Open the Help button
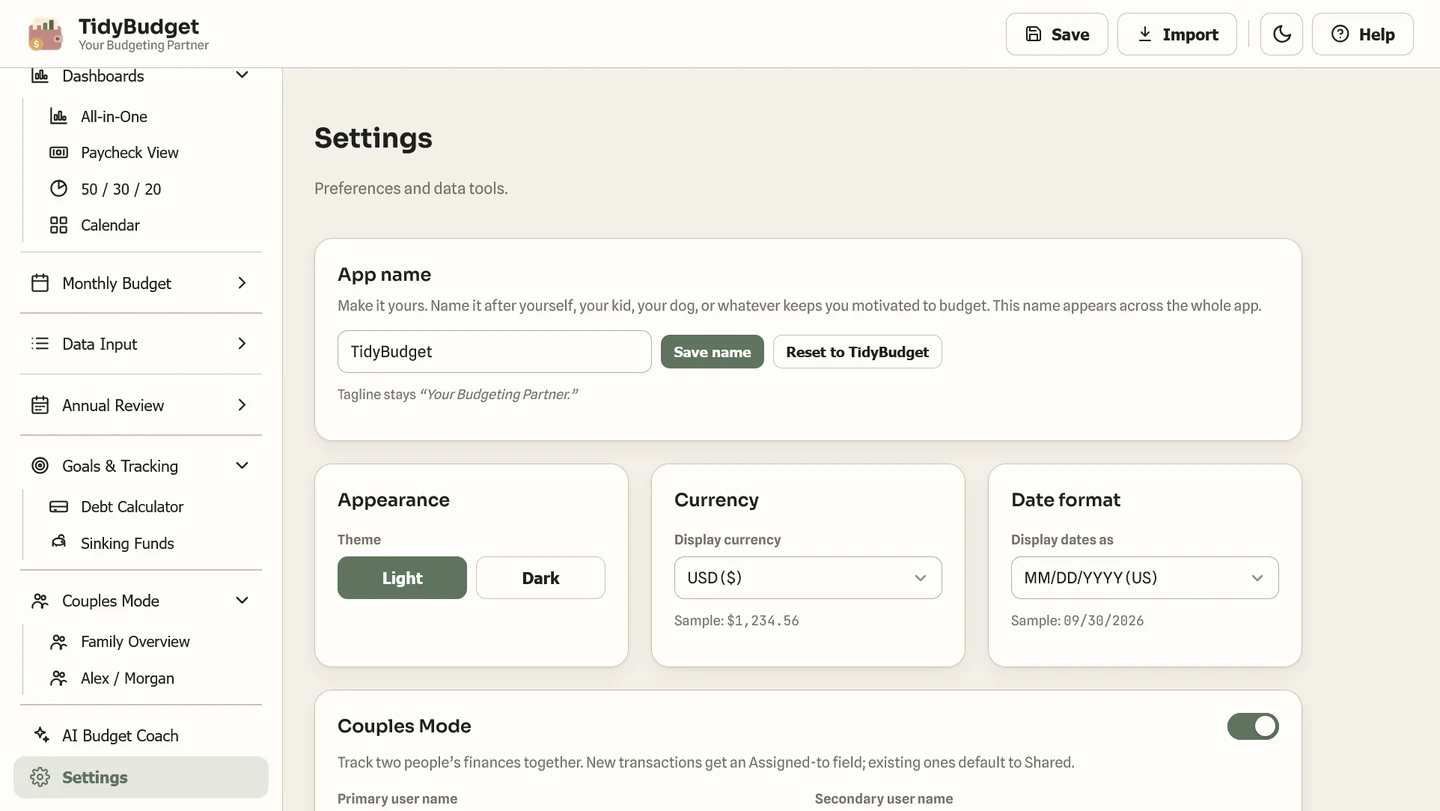This screenshot has width=1440, height=811. (x=1362, y=34)
